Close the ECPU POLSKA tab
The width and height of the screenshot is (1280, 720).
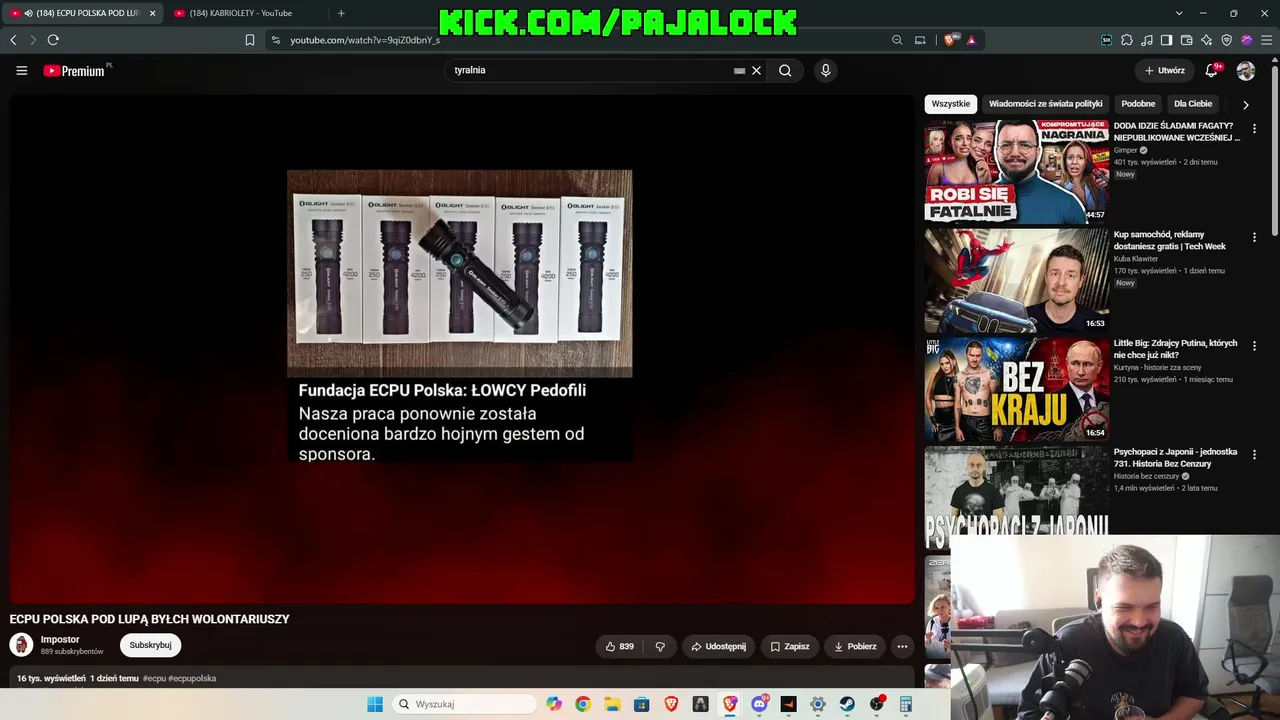point(152,13)
